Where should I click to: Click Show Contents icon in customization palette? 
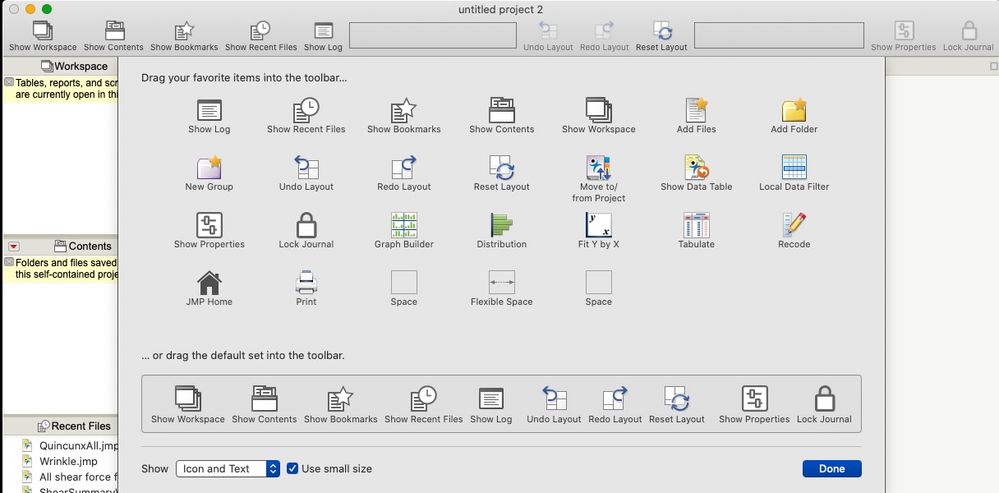tap(501, 110)
